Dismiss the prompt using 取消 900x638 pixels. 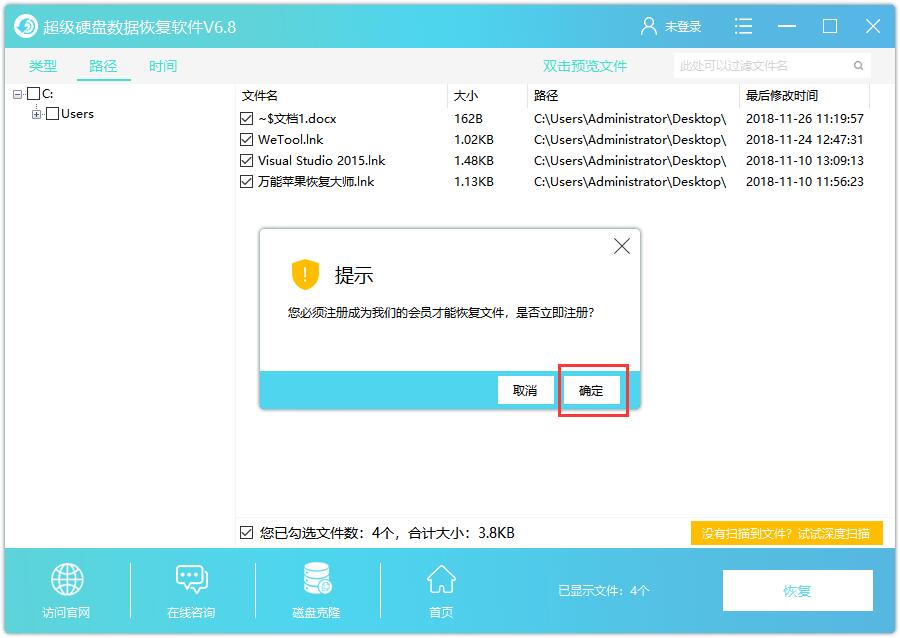(526, 390)
